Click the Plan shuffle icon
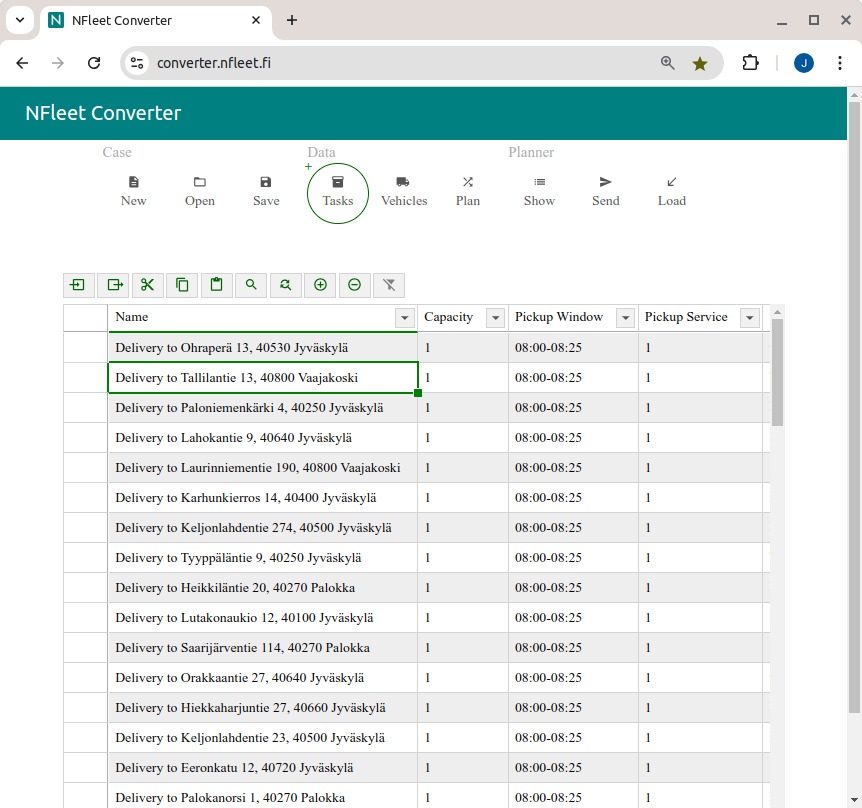Viewport: 862px width, 808px height. [468, 182]
